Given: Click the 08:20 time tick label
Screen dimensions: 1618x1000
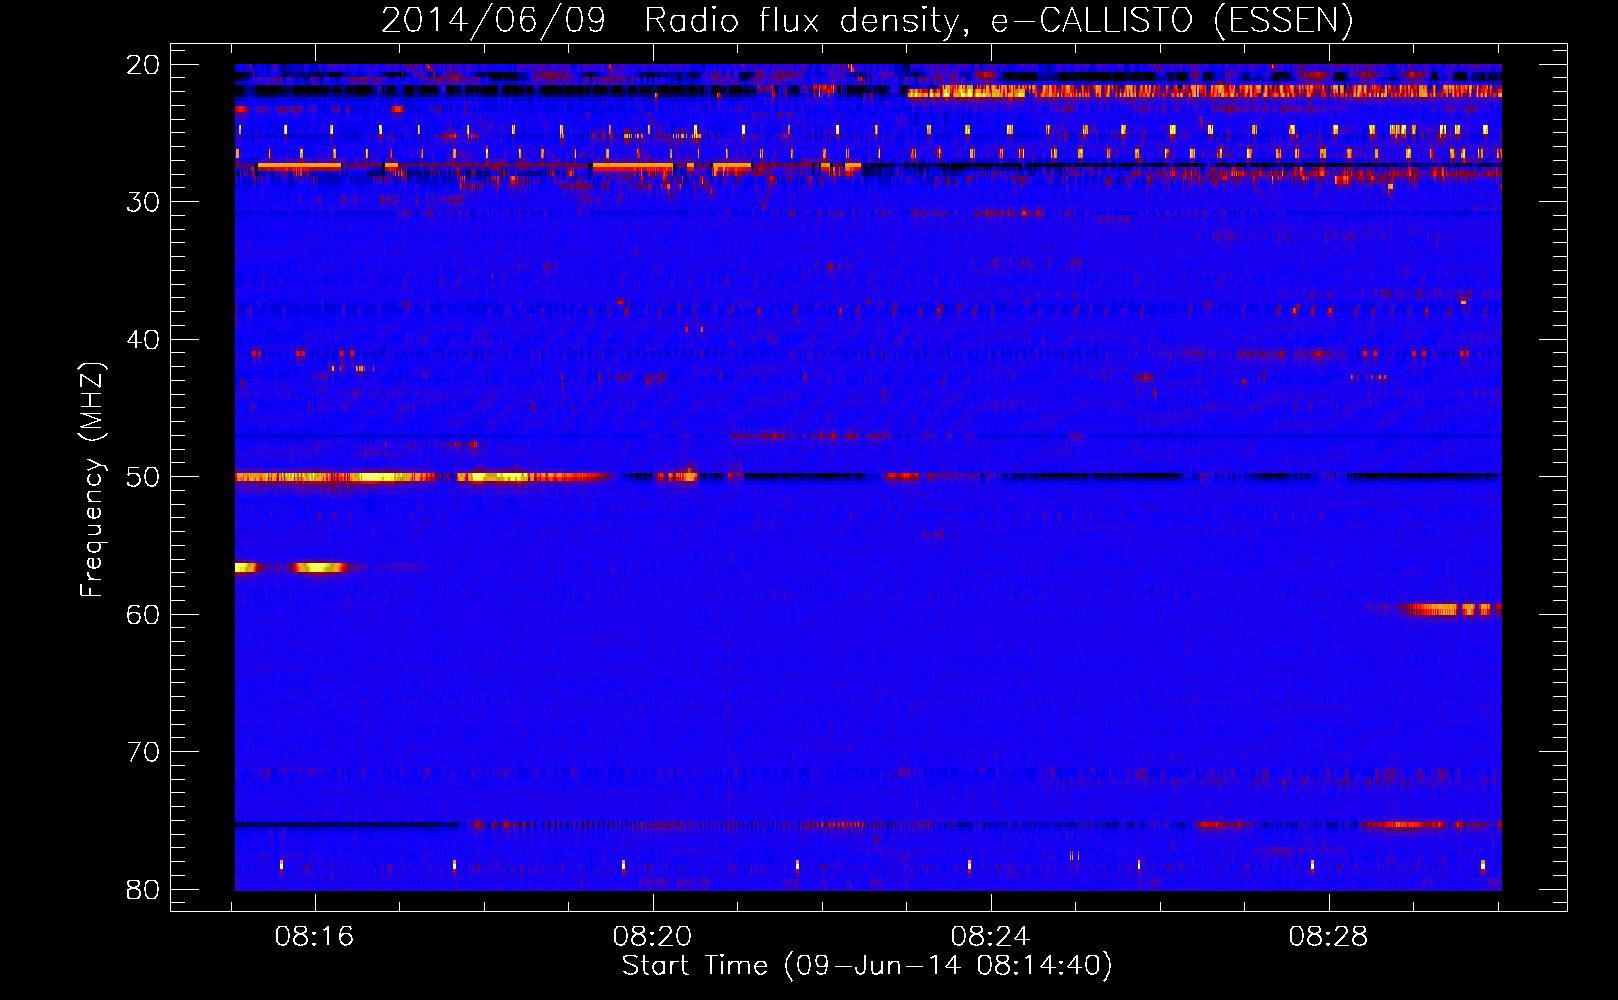Looking at the screenshot, I should point(653,937).
